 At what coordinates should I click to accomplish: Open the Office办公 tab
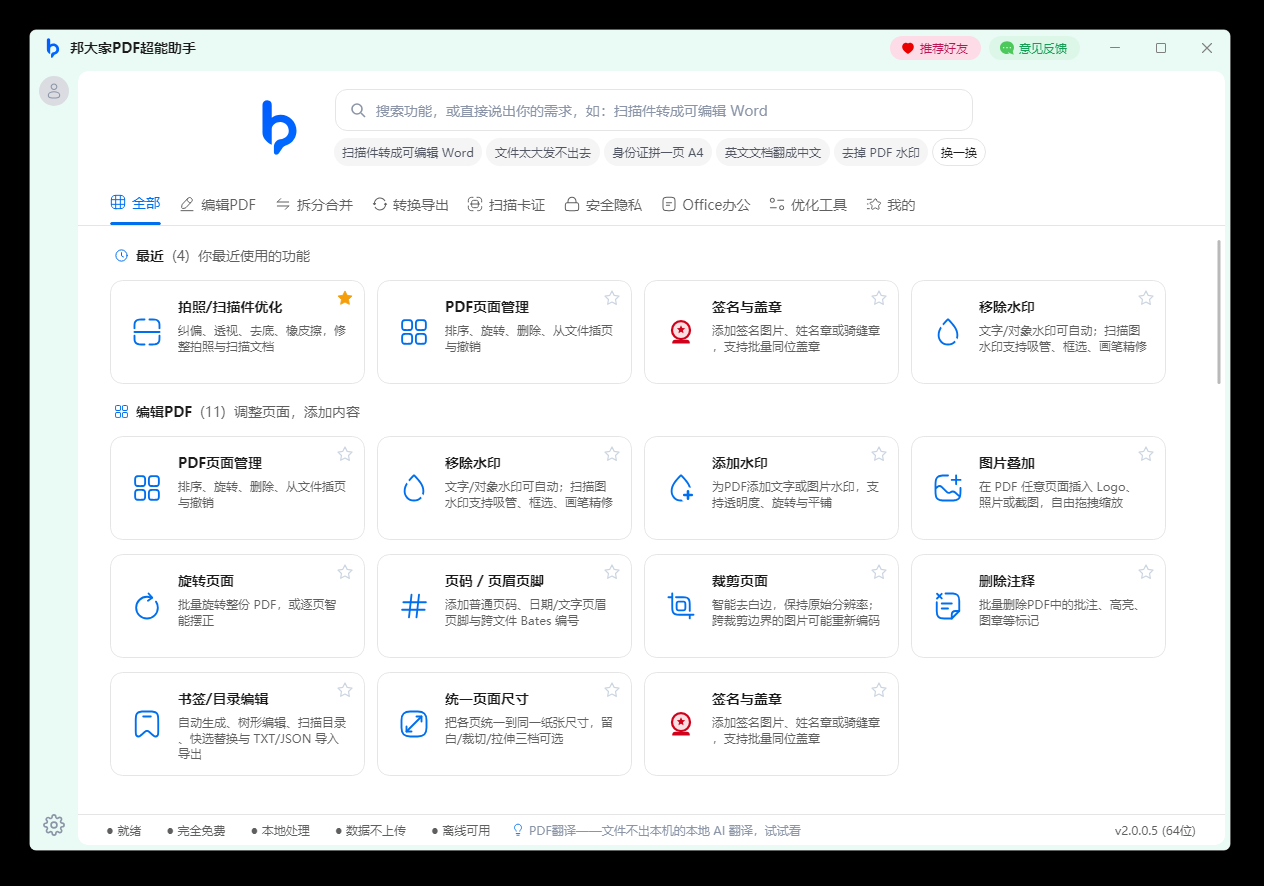tap(705, 205)
